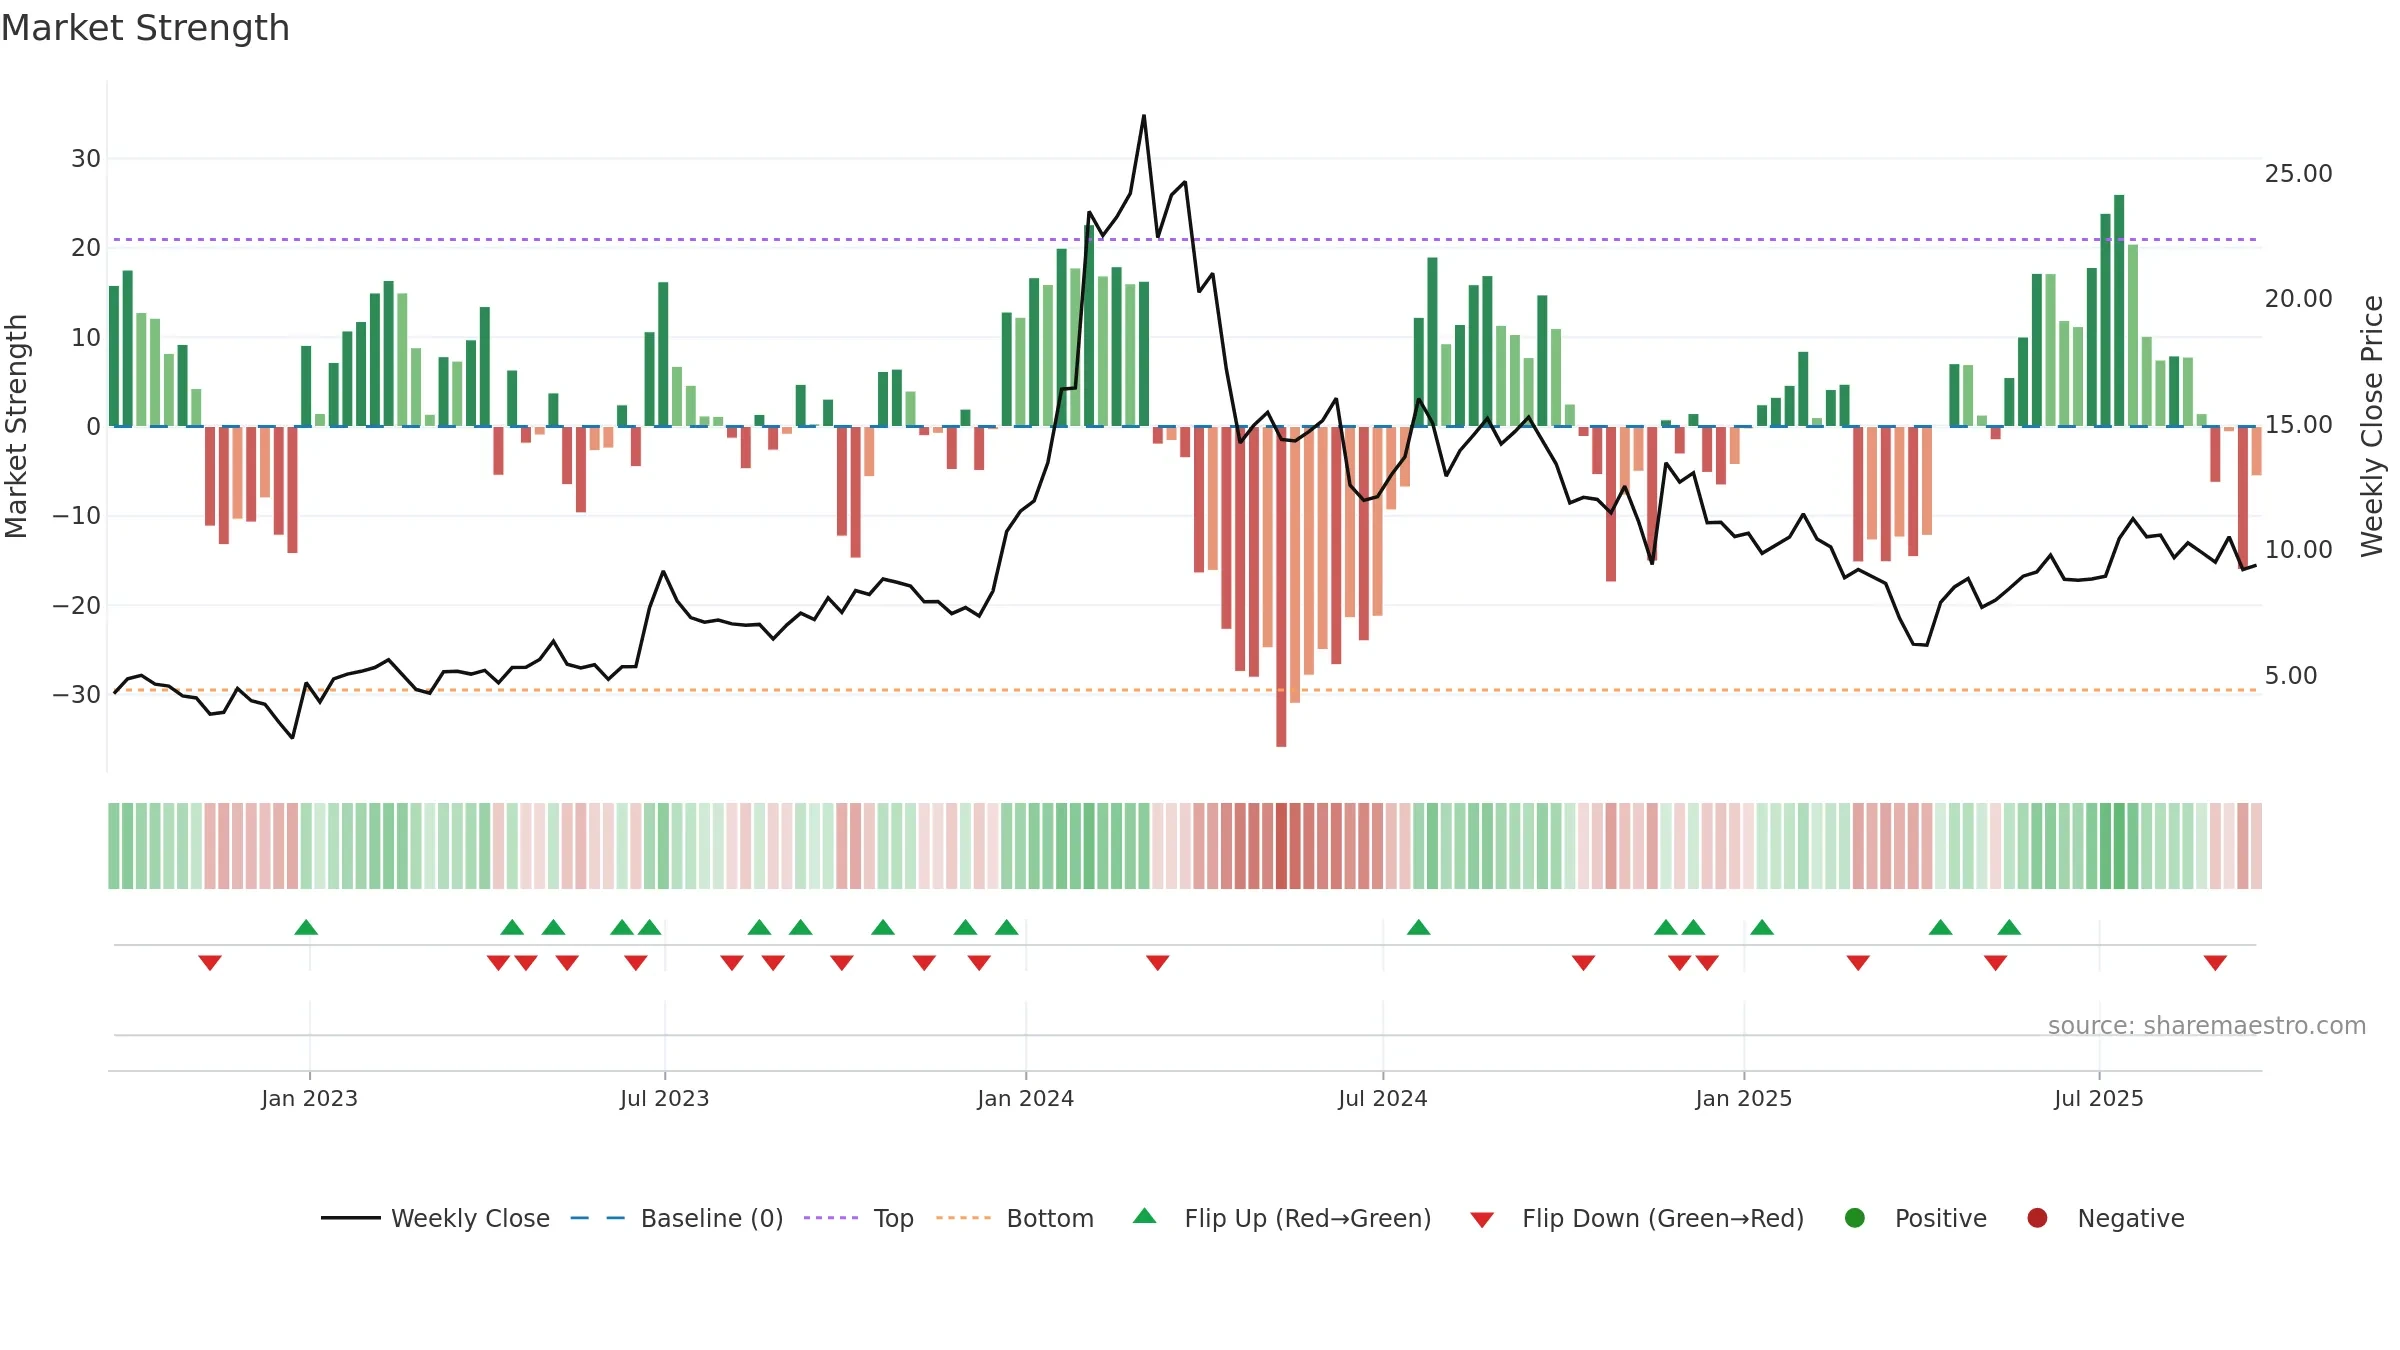Click the Weekly Close Price axis title
The image size is (2400, 1350).
2372,426
